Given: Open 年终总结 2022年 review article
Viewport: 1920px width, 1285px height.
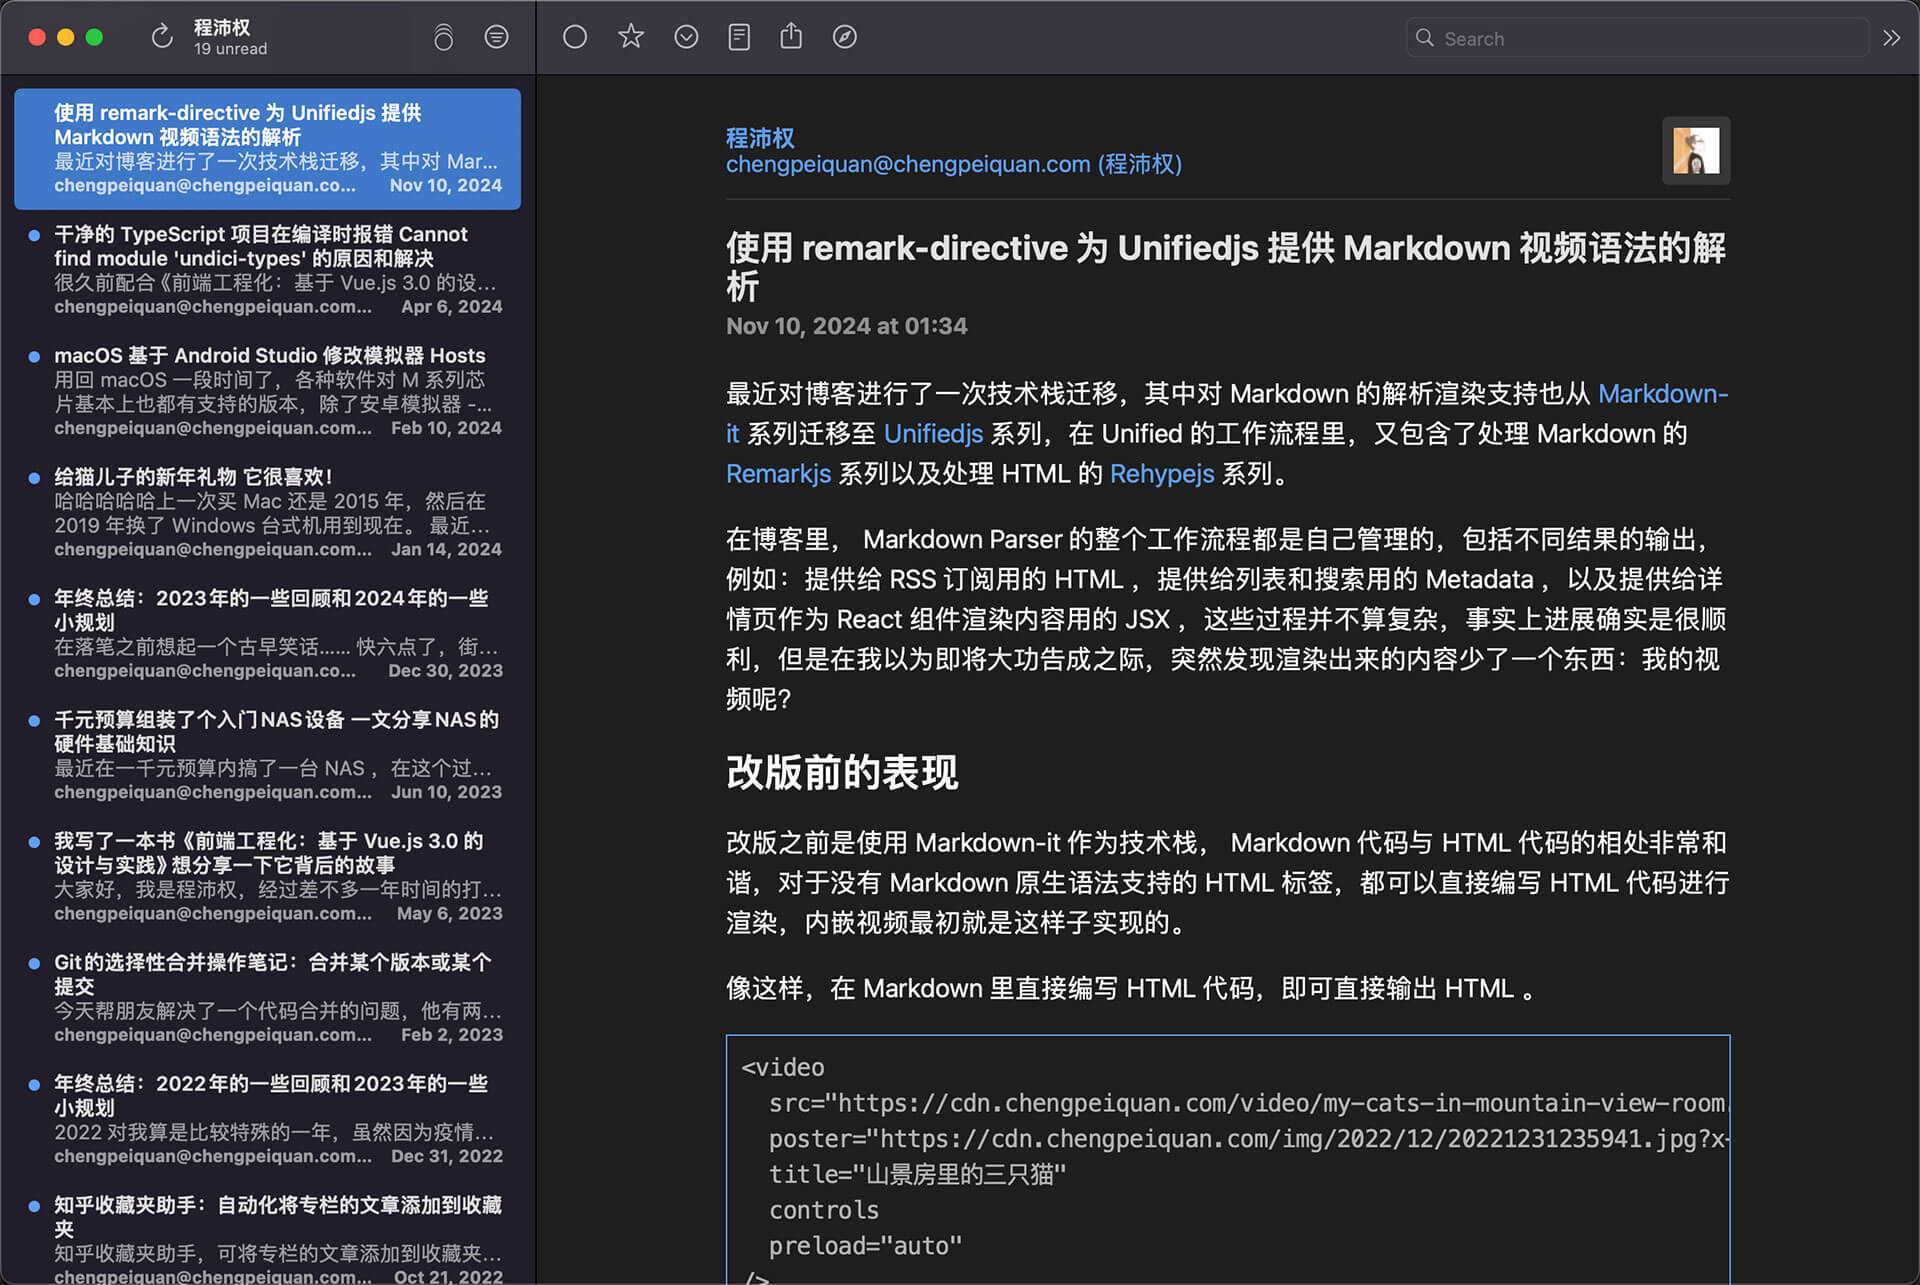Looking at the screenshot, I should coord(267,1119).
